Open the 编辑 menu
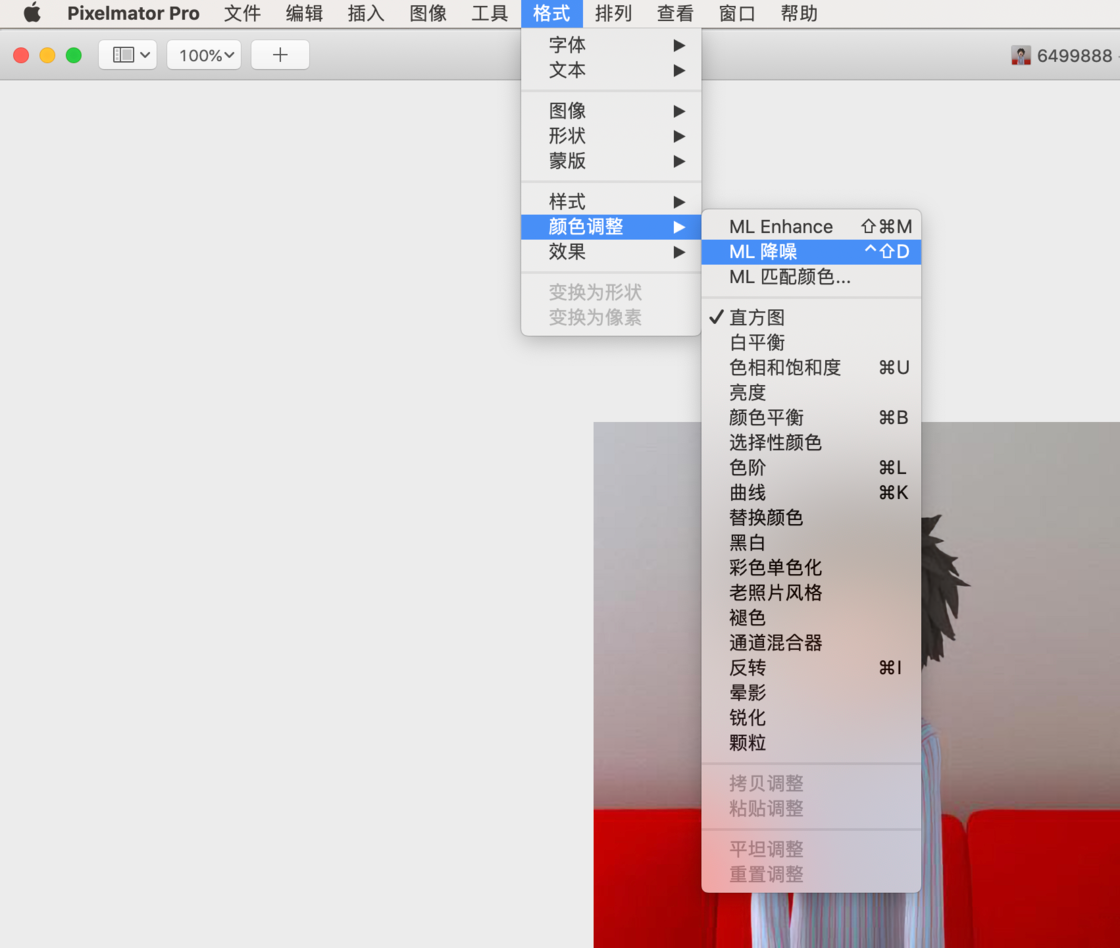 pos(304,13)
